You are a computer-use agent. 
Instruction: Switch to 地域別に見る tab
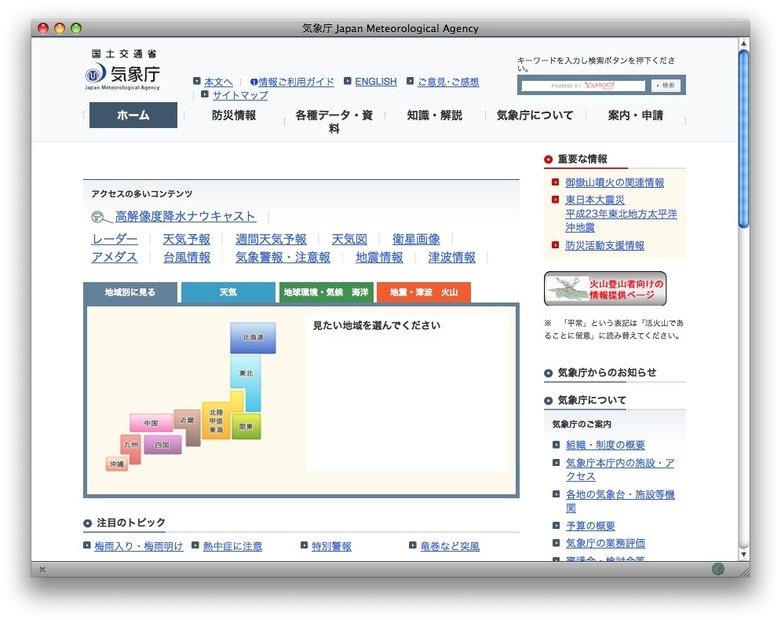130,292
